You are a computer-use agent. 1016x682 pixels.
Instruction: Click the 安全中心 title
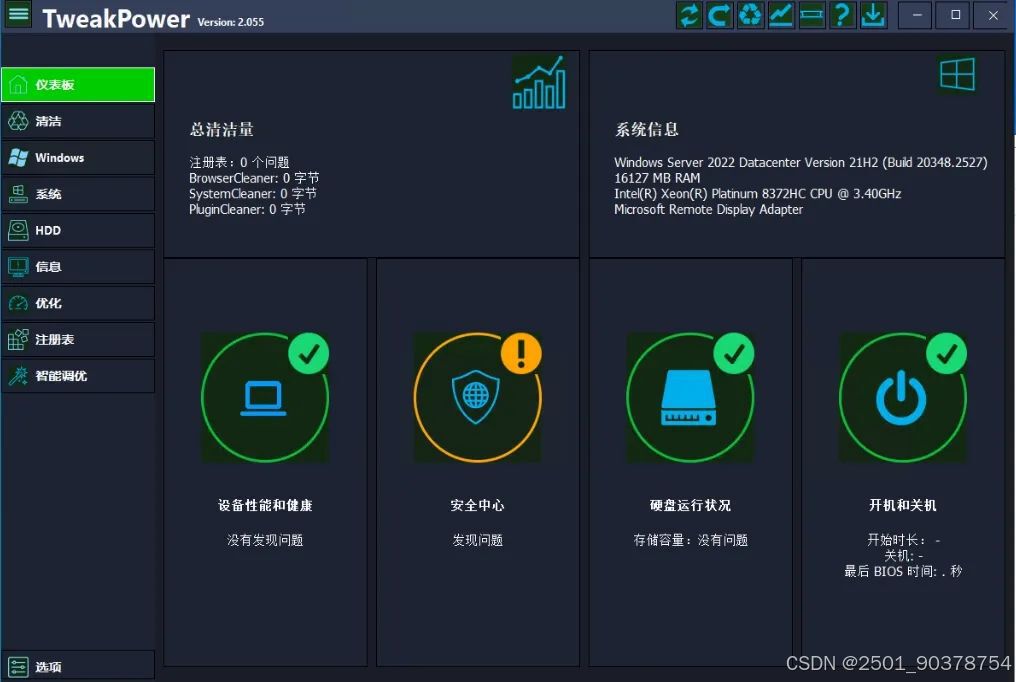[478, 505]
